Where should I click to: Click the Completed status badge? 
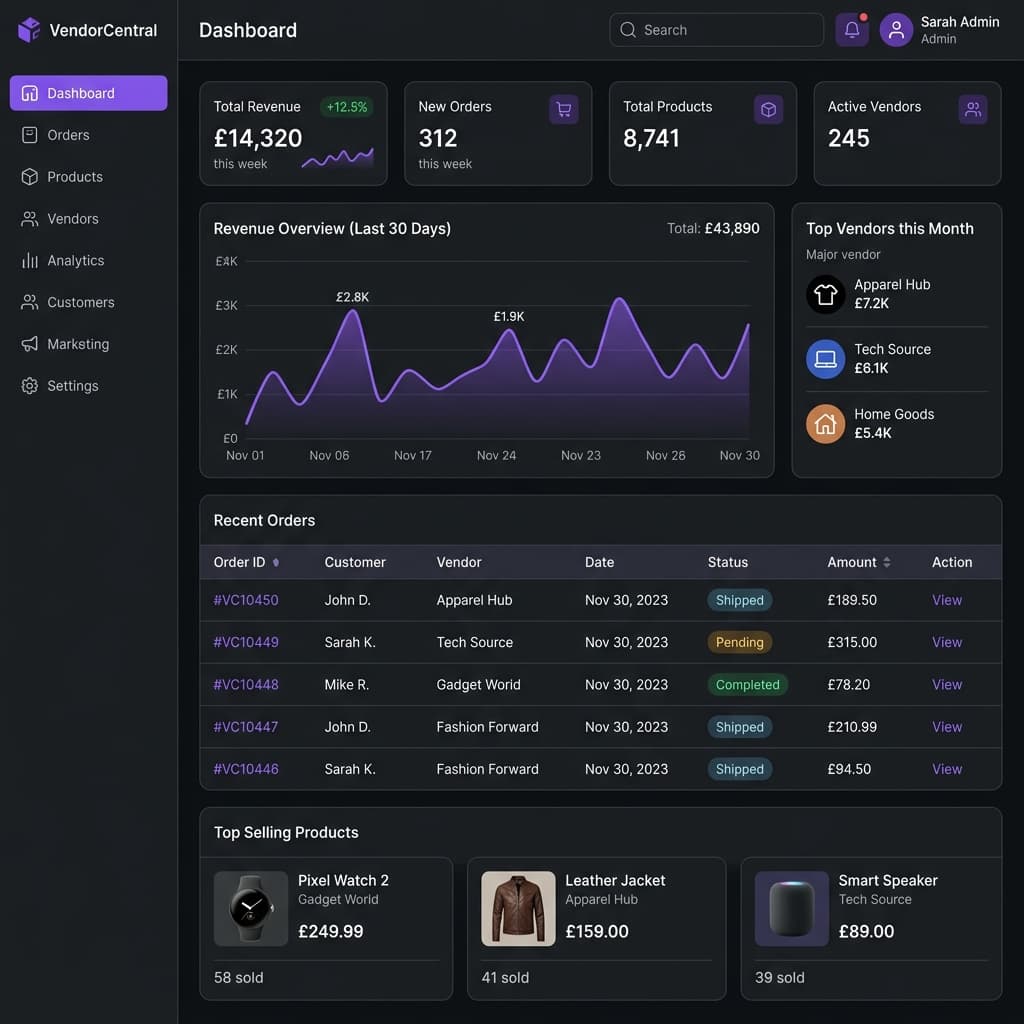point(747,685)
